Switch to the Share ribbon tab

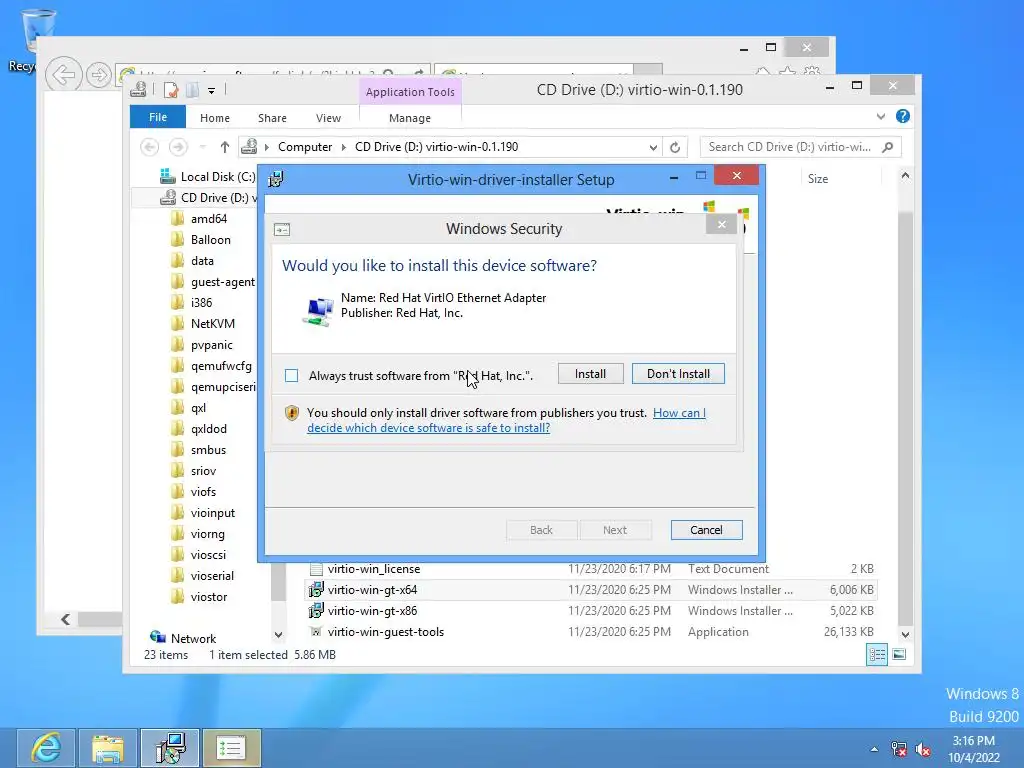(x=272, y=118)
